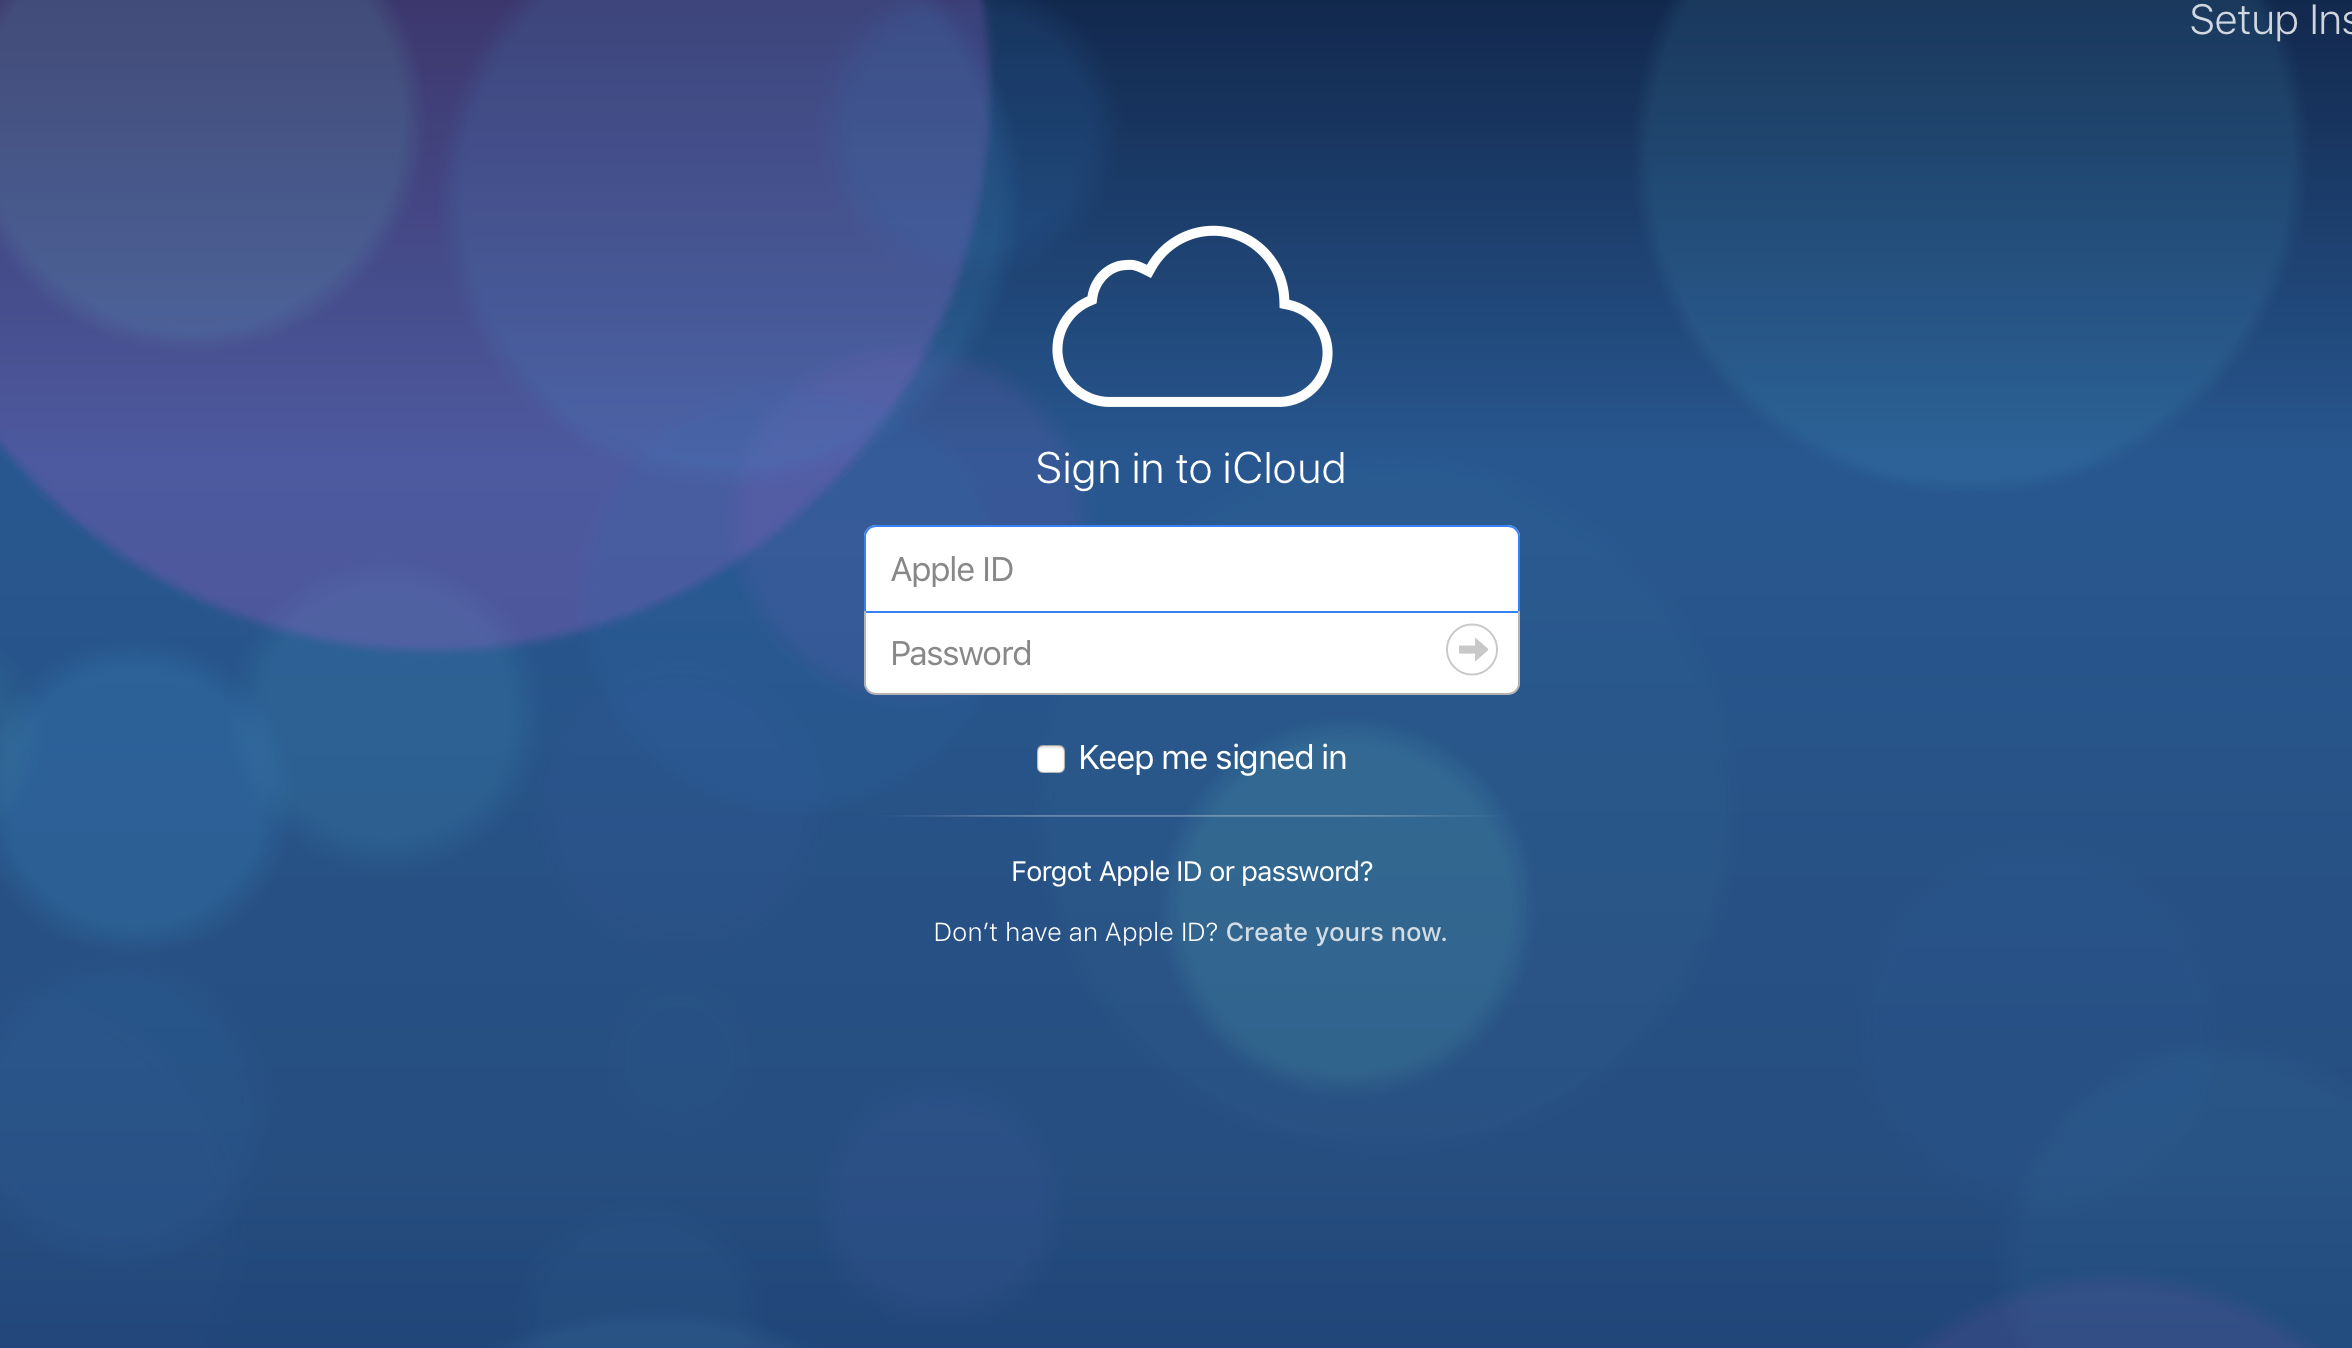Click into the Password field
Viewport: 2352px width, 1348px height.
(1150, 653)
